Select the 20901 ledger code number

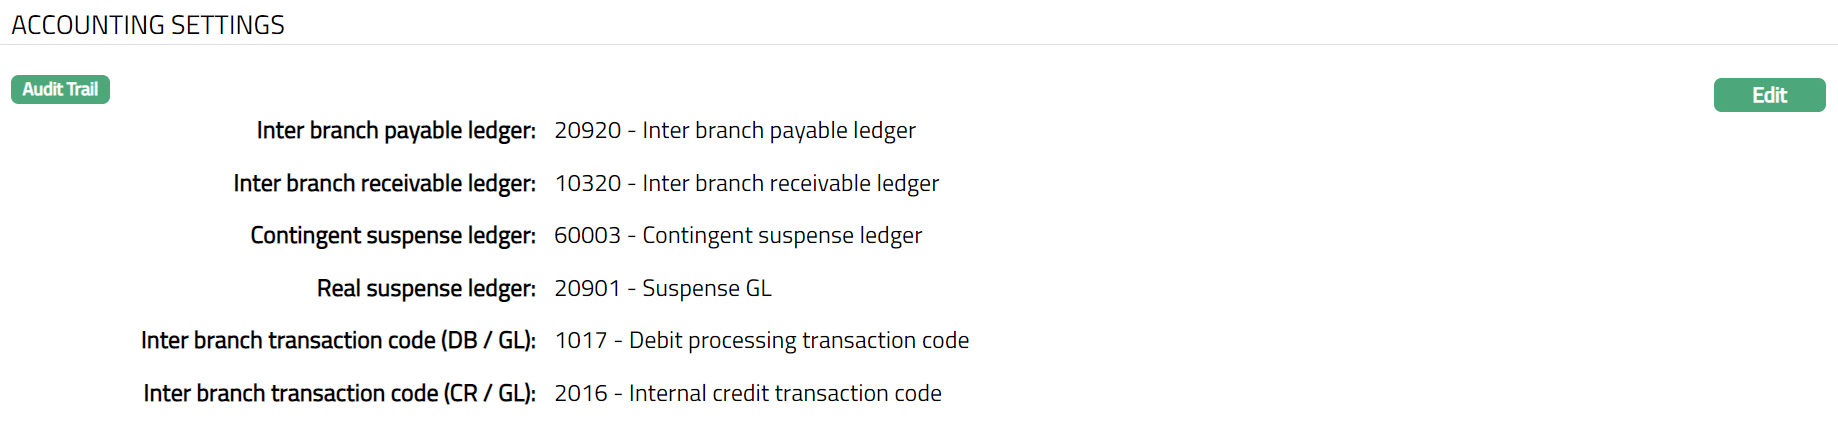pyautogui.click(x=588, y=289)
